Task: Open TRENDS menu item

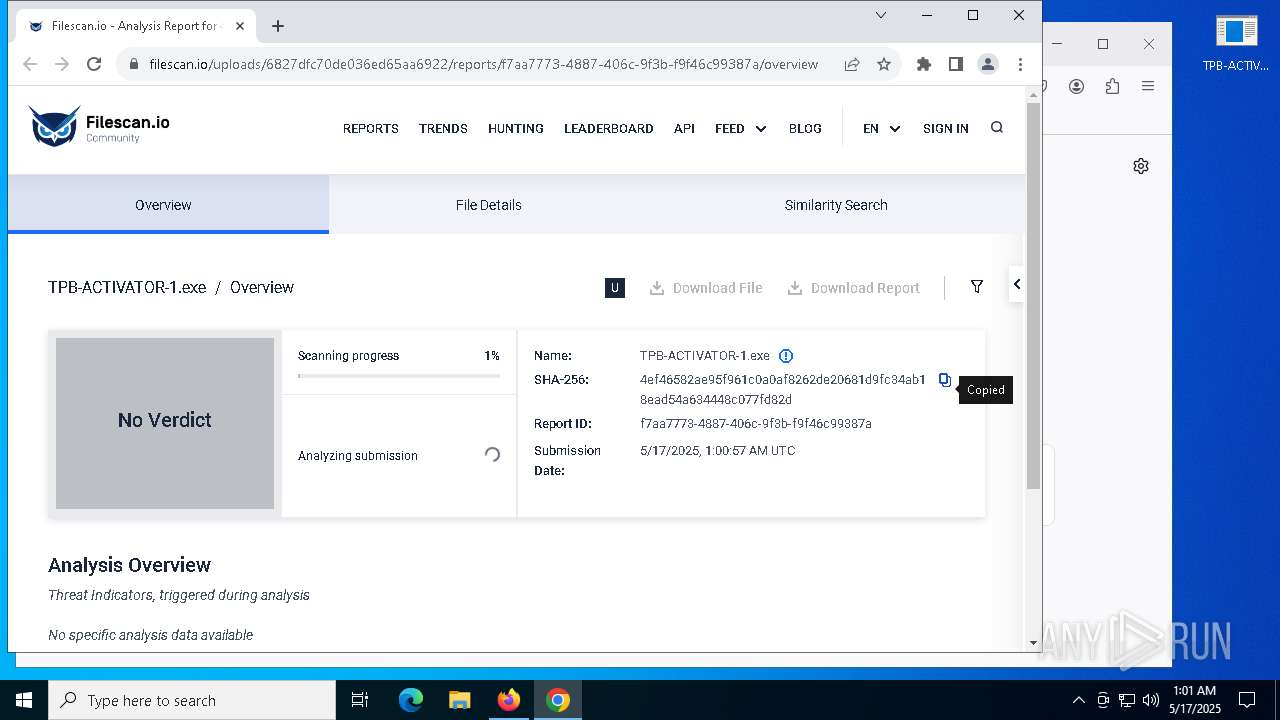Action: pyautogui.click(x=443, y=128)
